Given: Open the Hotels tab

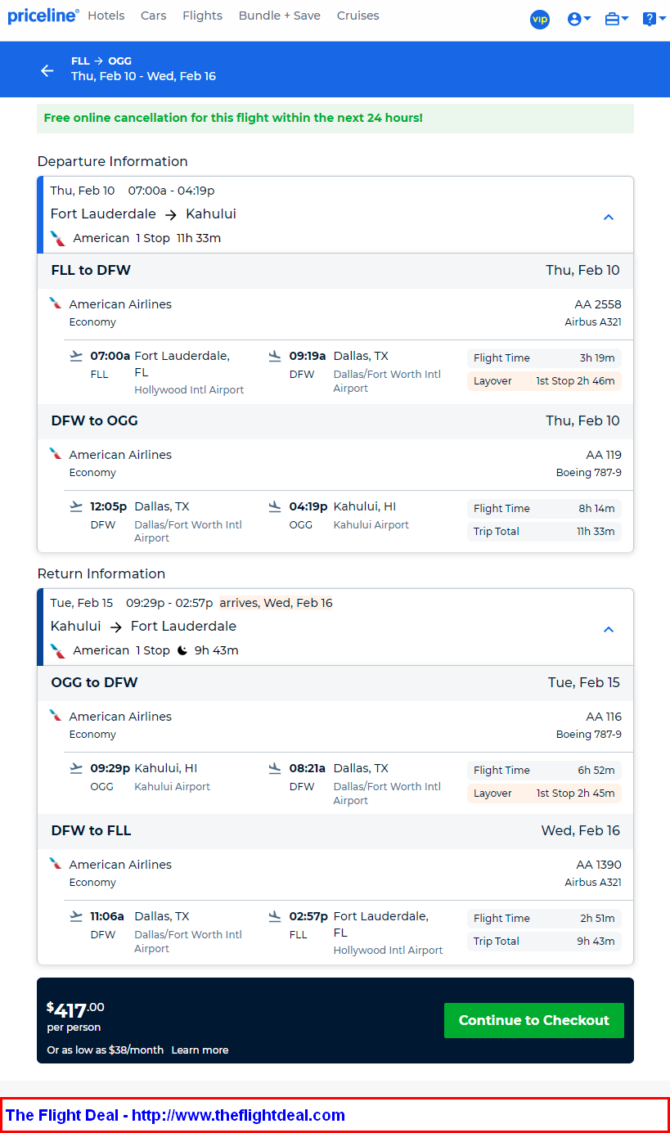Looking at the screenshot, I should [x=106, y=16].
